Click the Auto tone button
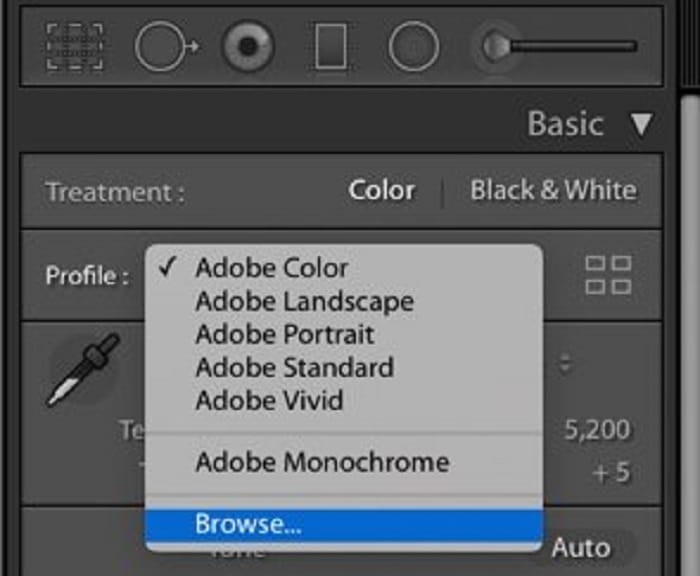 click(580, 548)
